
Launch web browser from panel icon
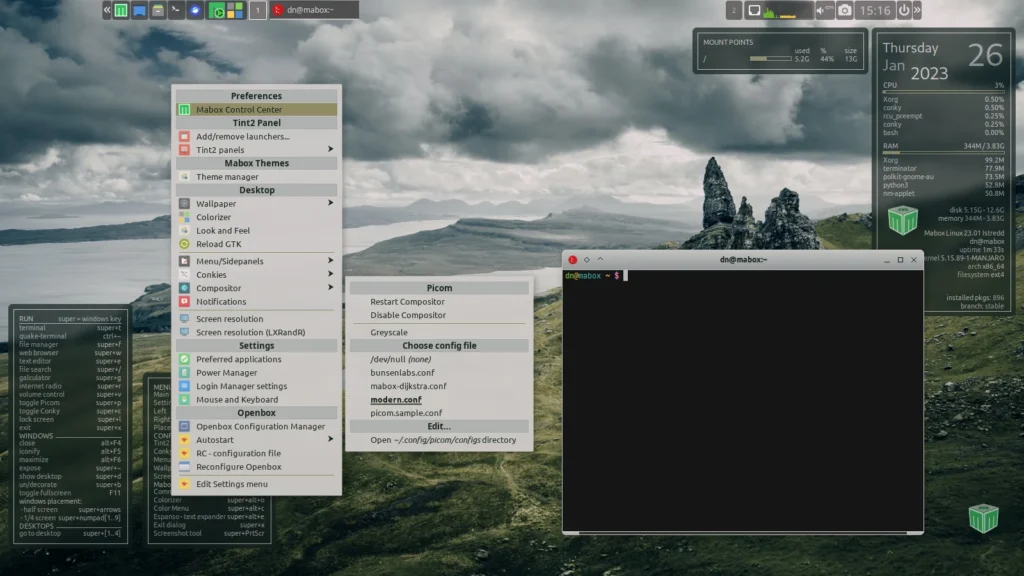coord(195,10)
